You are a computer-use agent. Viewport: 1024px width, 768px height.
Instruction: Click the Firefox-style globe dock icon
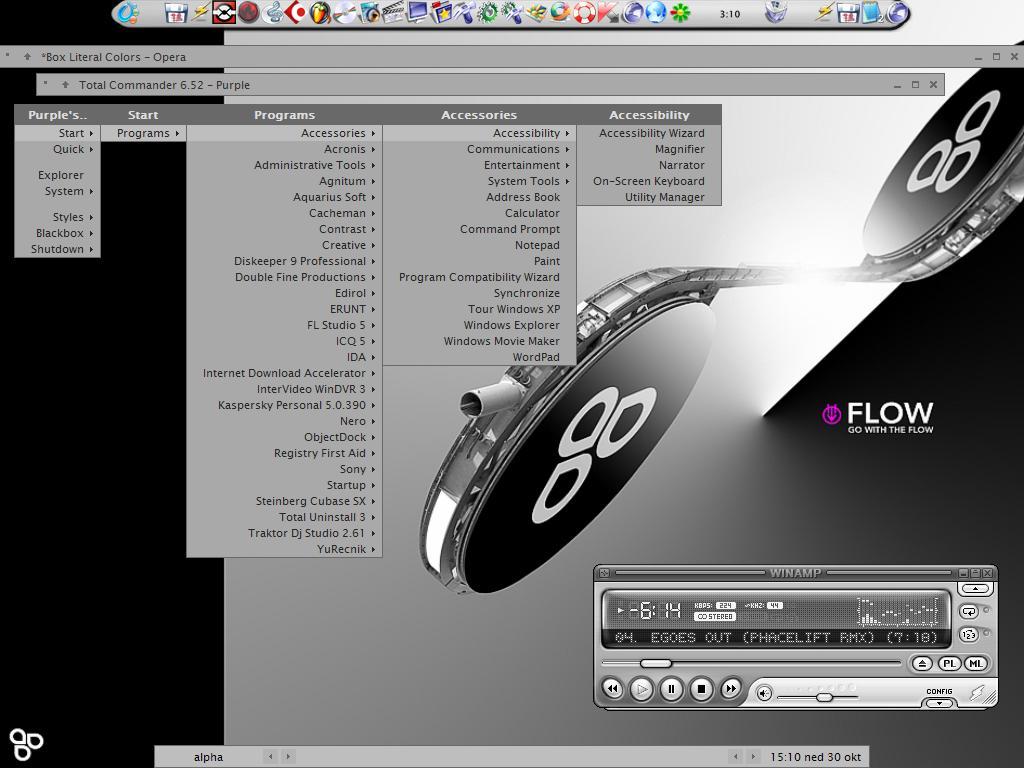(560, 13)
